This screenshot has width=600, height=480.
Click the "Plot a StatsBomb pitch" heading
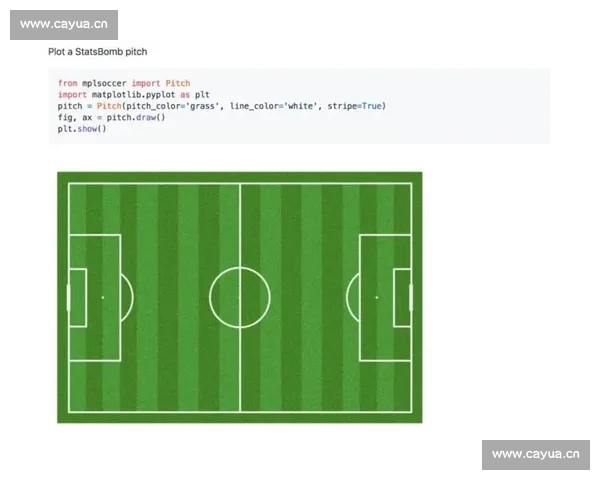coord(98,51)
